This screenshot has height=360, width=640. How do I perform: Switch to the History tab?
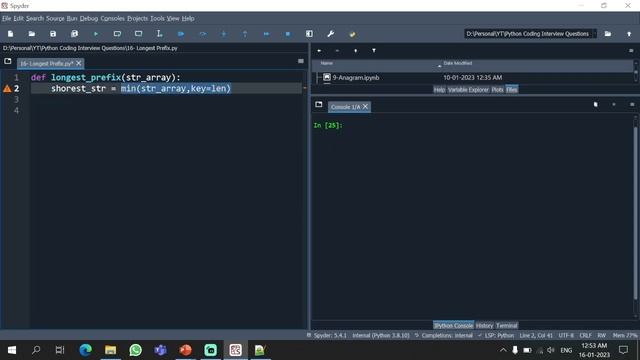pyautogui.click(x=484, y=326)
